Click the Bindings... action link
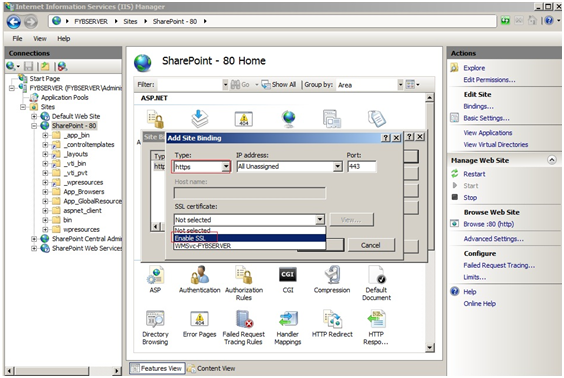This screenshot has height=378, width=564. pos(478,106)
